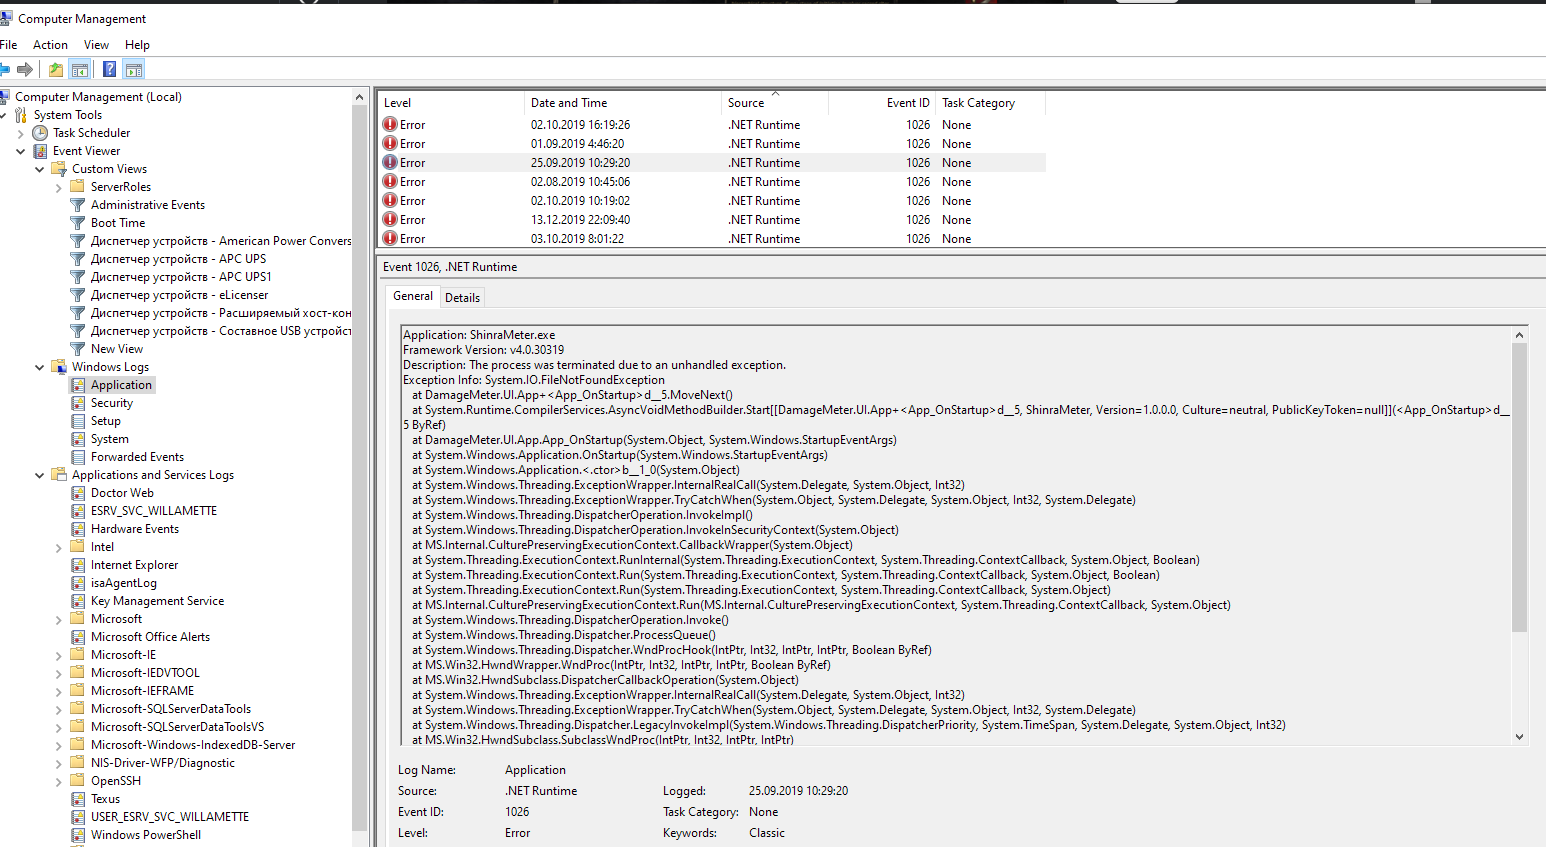
Task: Click the Doctor Web log icon
Action: coord(78,493)
